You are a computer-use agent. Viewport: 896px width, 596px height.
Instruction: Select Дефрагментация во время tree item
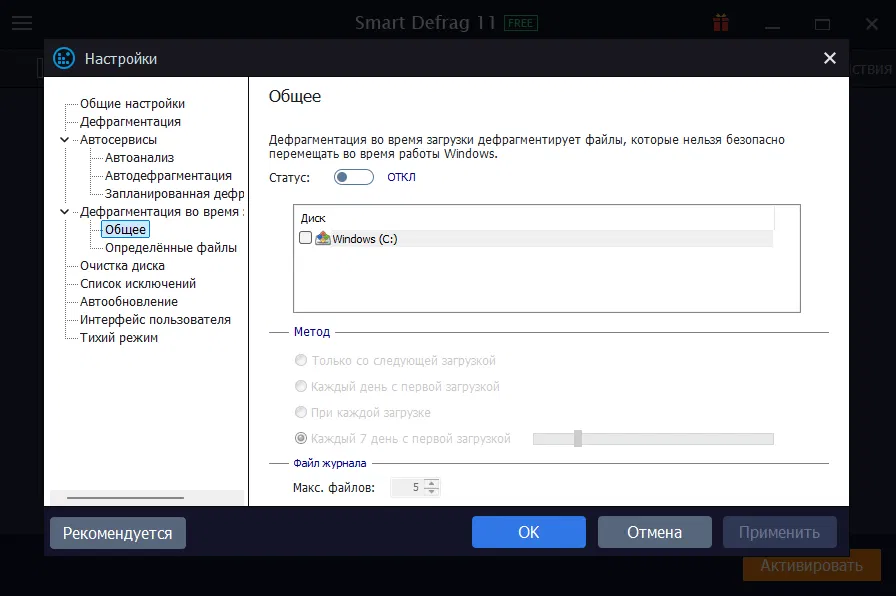(162, 211)
